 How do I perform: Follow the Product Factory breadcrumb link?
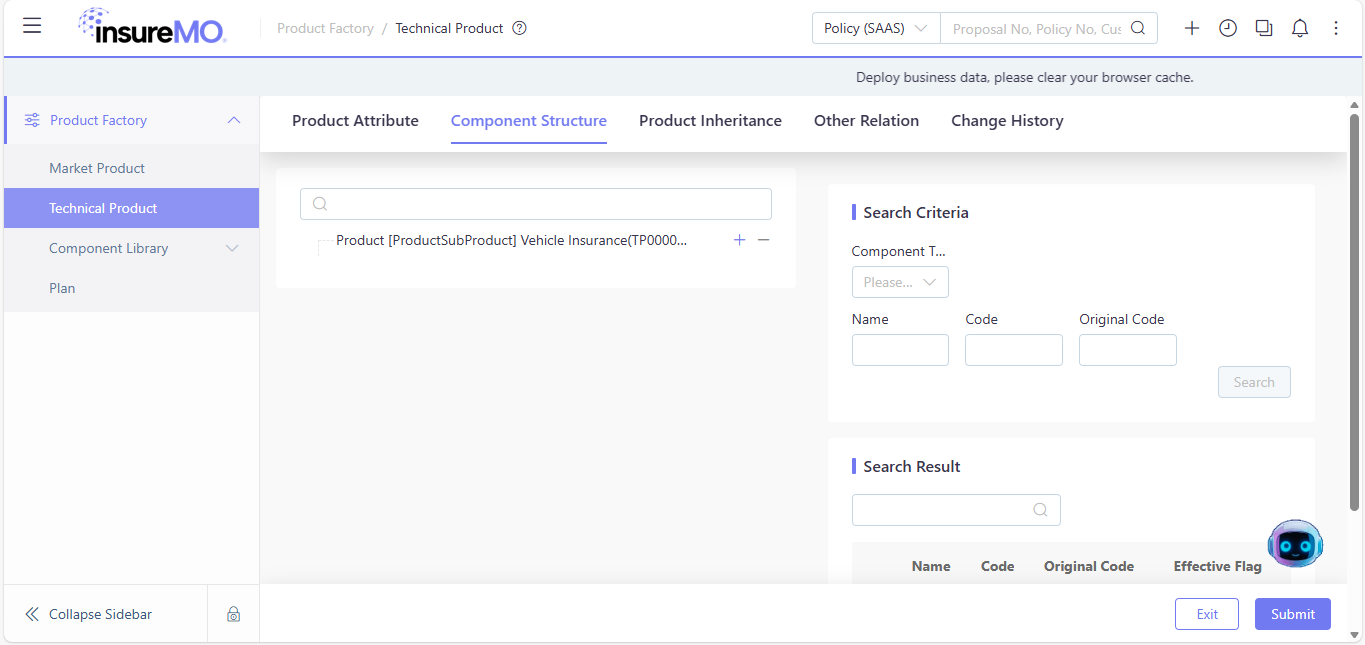click(x=325, y=28)
